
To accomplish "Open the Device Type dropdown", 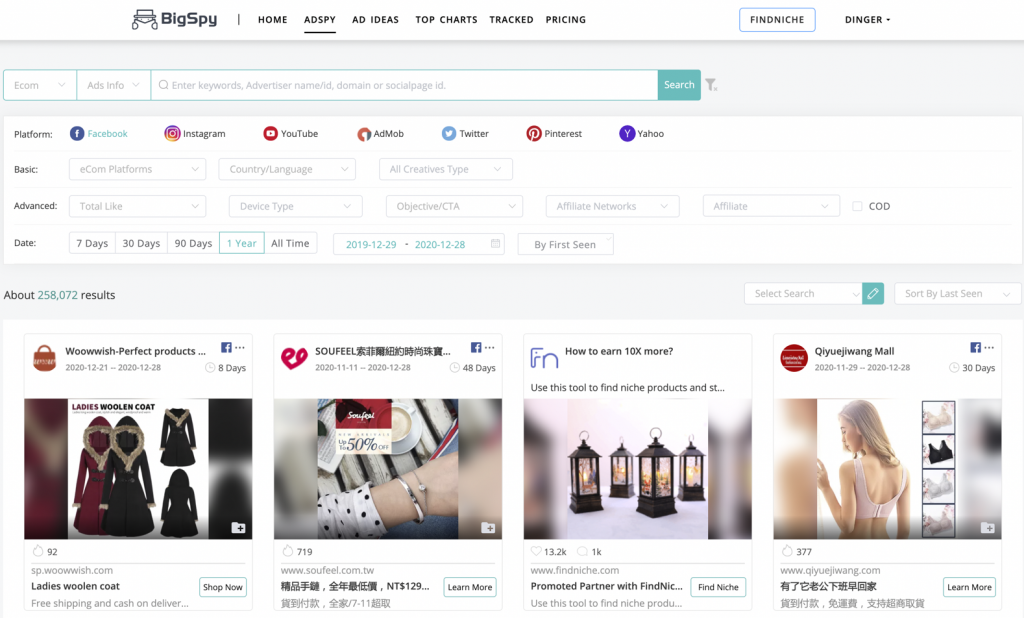I will [295, 206].
